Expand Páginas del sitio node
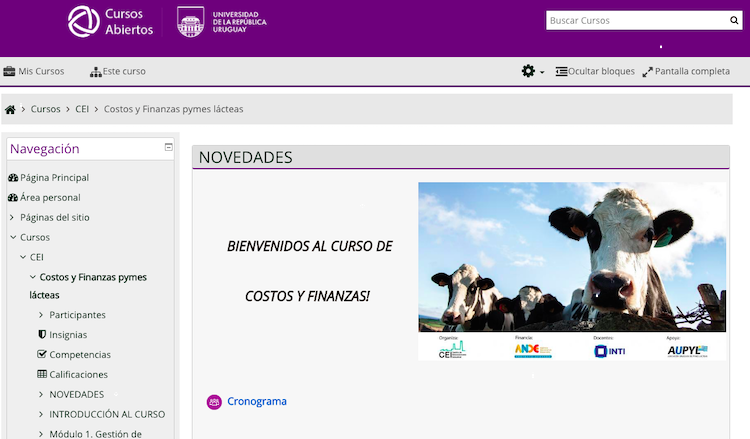The width and height of the screenshot is (750, 439). coord(12,218)
